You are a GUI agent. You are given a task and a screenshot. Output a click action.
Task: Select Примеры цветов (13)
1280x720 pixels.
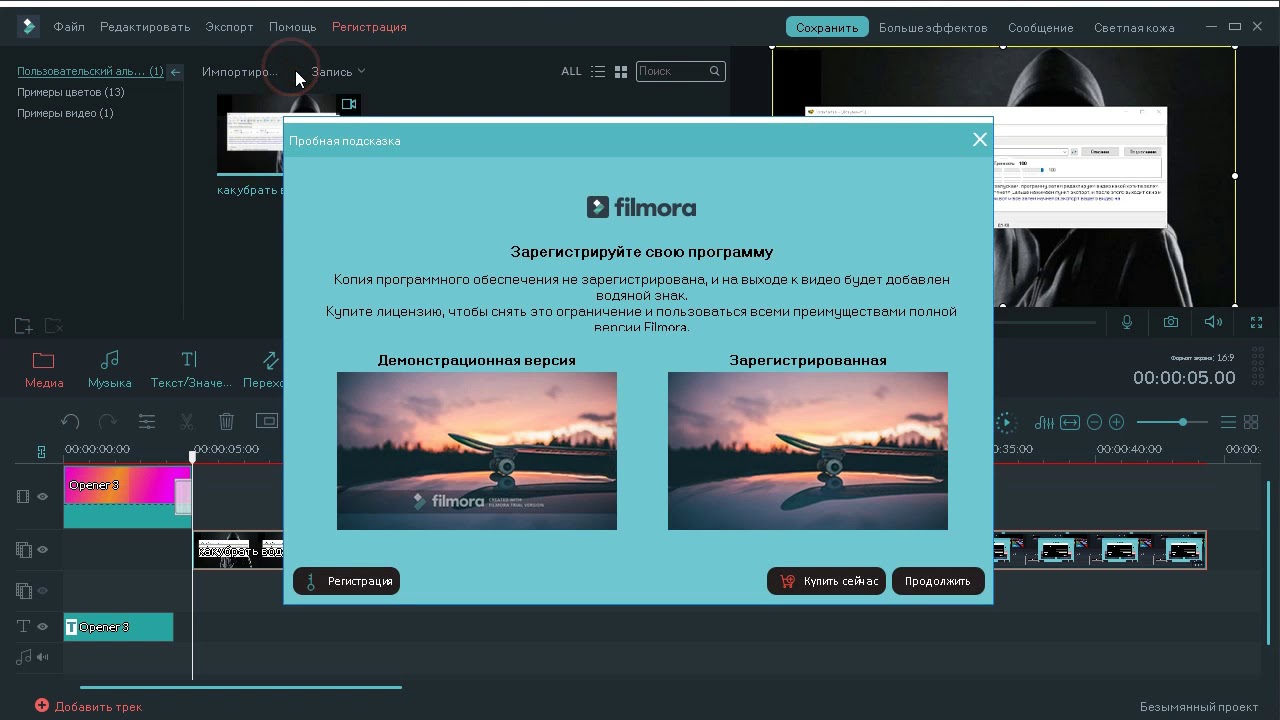[x=71, y=92]
